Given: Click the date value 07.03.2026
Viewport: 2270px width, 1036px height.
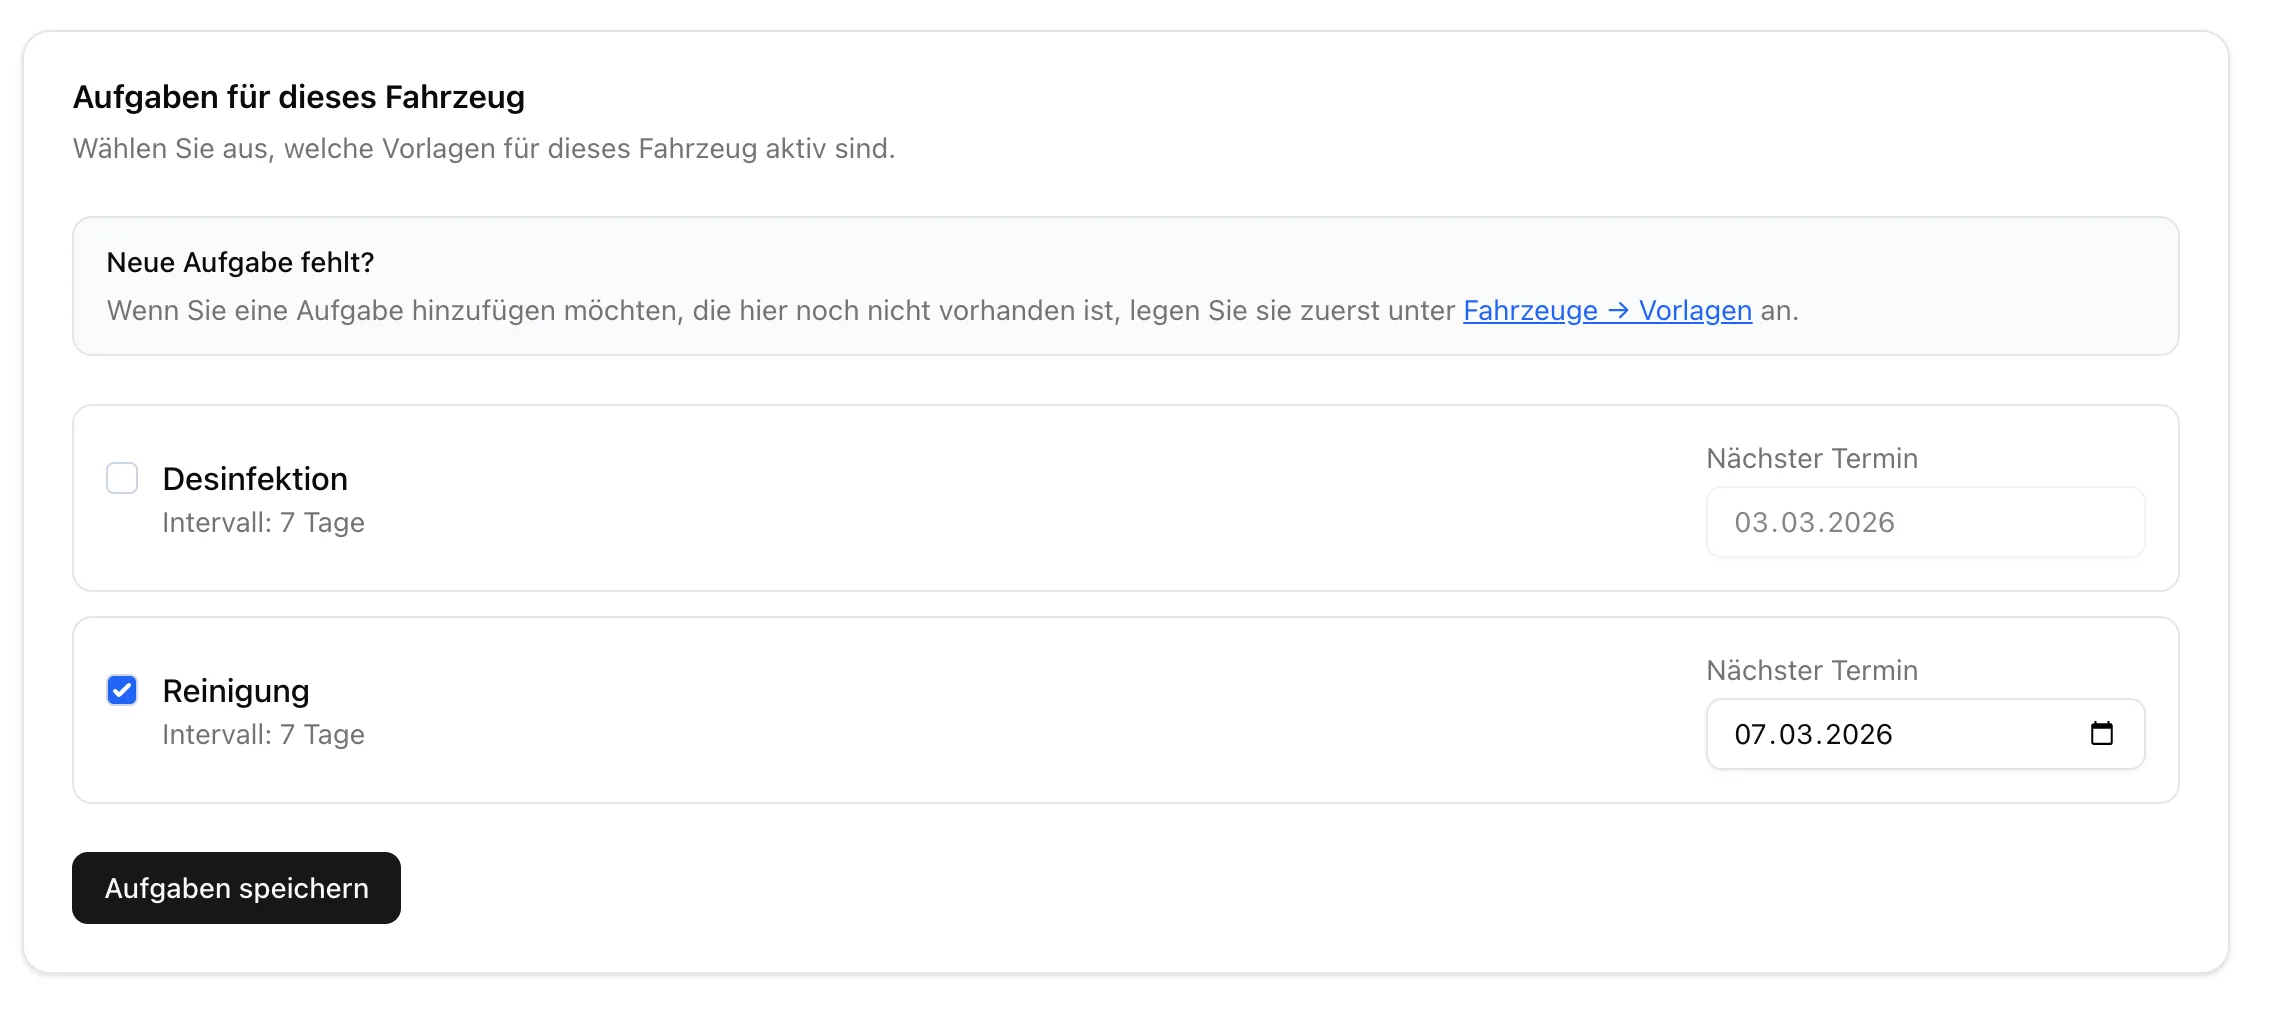Looking at the screenshot, I should [x=1813, y=733].
